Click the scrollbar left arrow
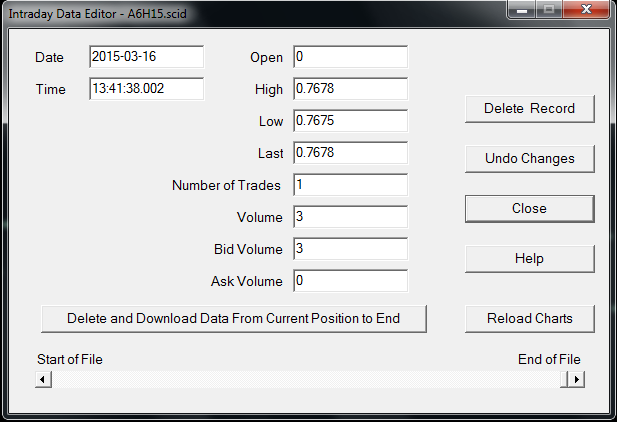This screenshot has width=617, height=422. 43,379
